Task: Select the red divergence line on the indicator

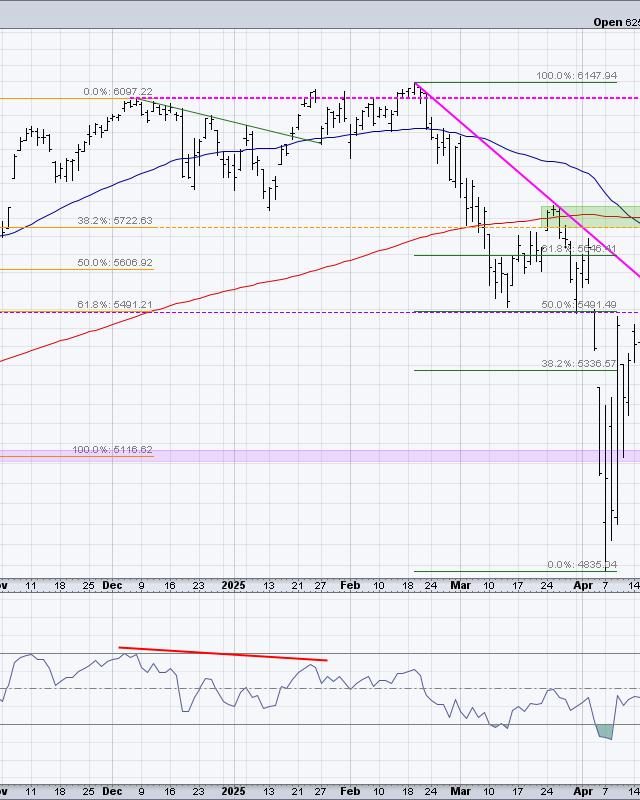Action: (x=222, y=654)
